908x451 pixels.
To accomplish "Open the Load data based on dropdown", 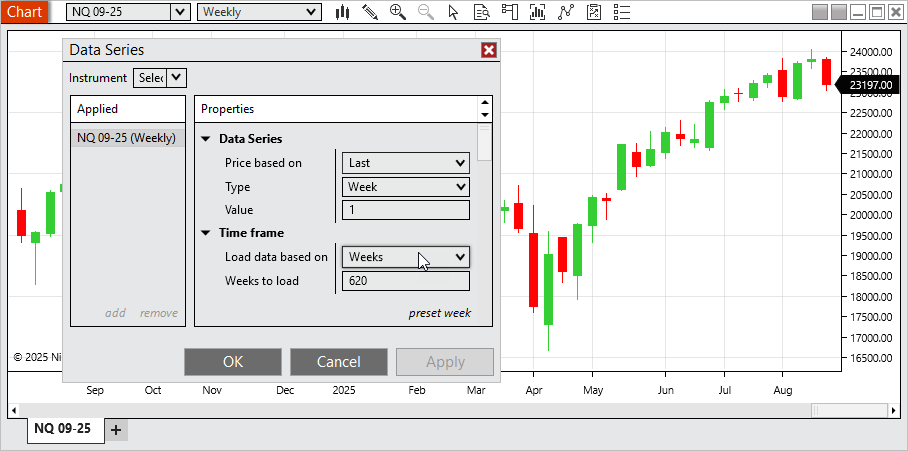I will click(x=405, y=257).
